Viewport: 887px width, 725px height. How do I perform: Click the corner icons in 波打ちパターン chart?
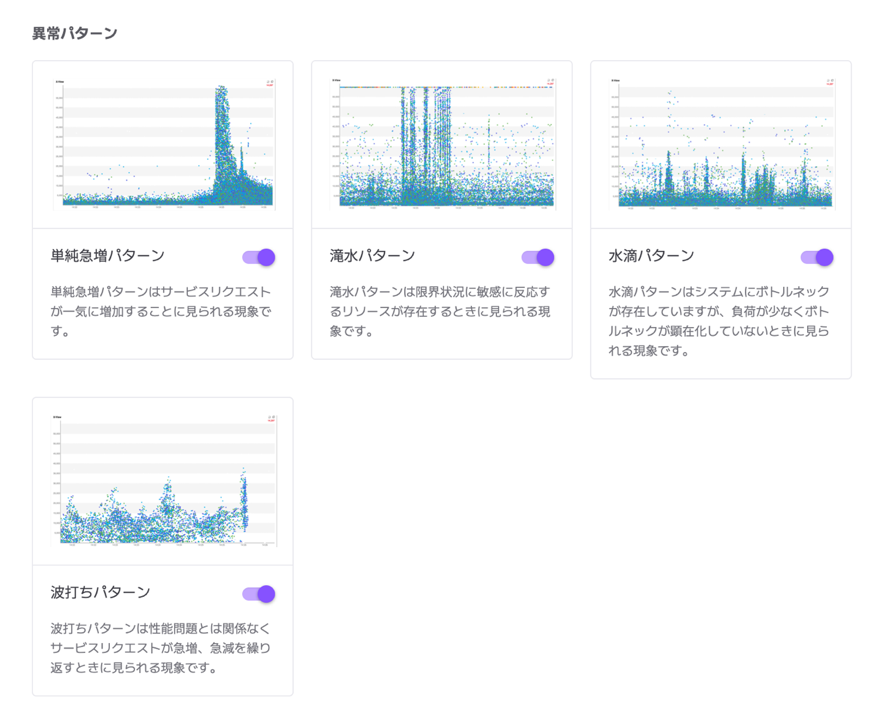click(x=270, y=420)
